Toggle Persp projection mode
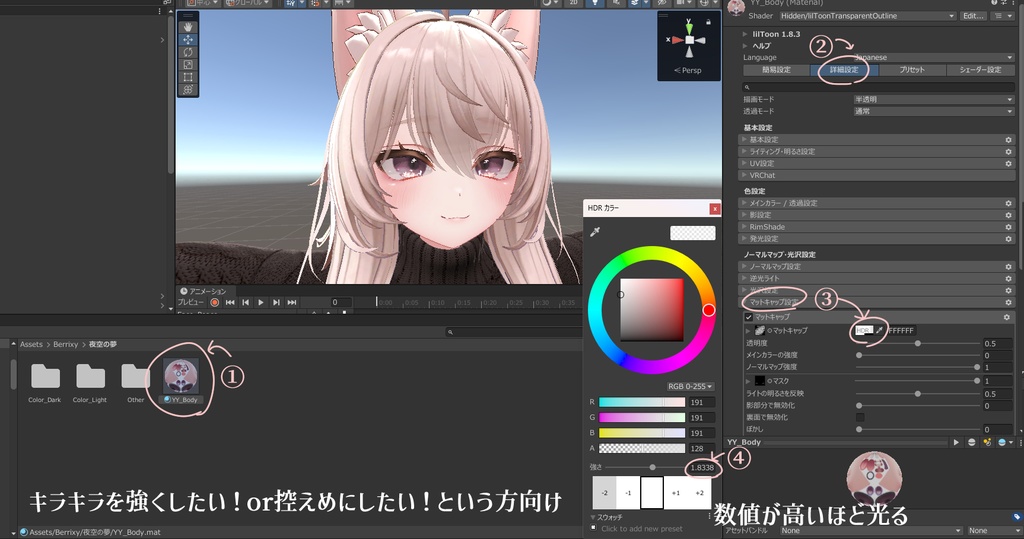 [x=688, y=71]
